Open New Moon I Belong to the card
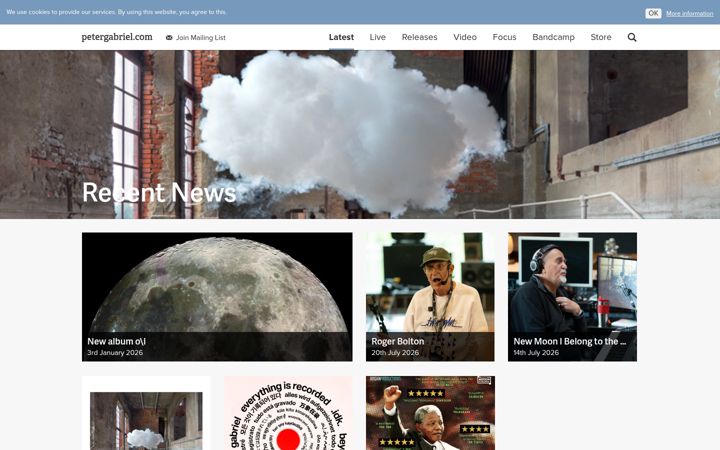Screen dimensions: 720x450 click(x=572, y=297)
